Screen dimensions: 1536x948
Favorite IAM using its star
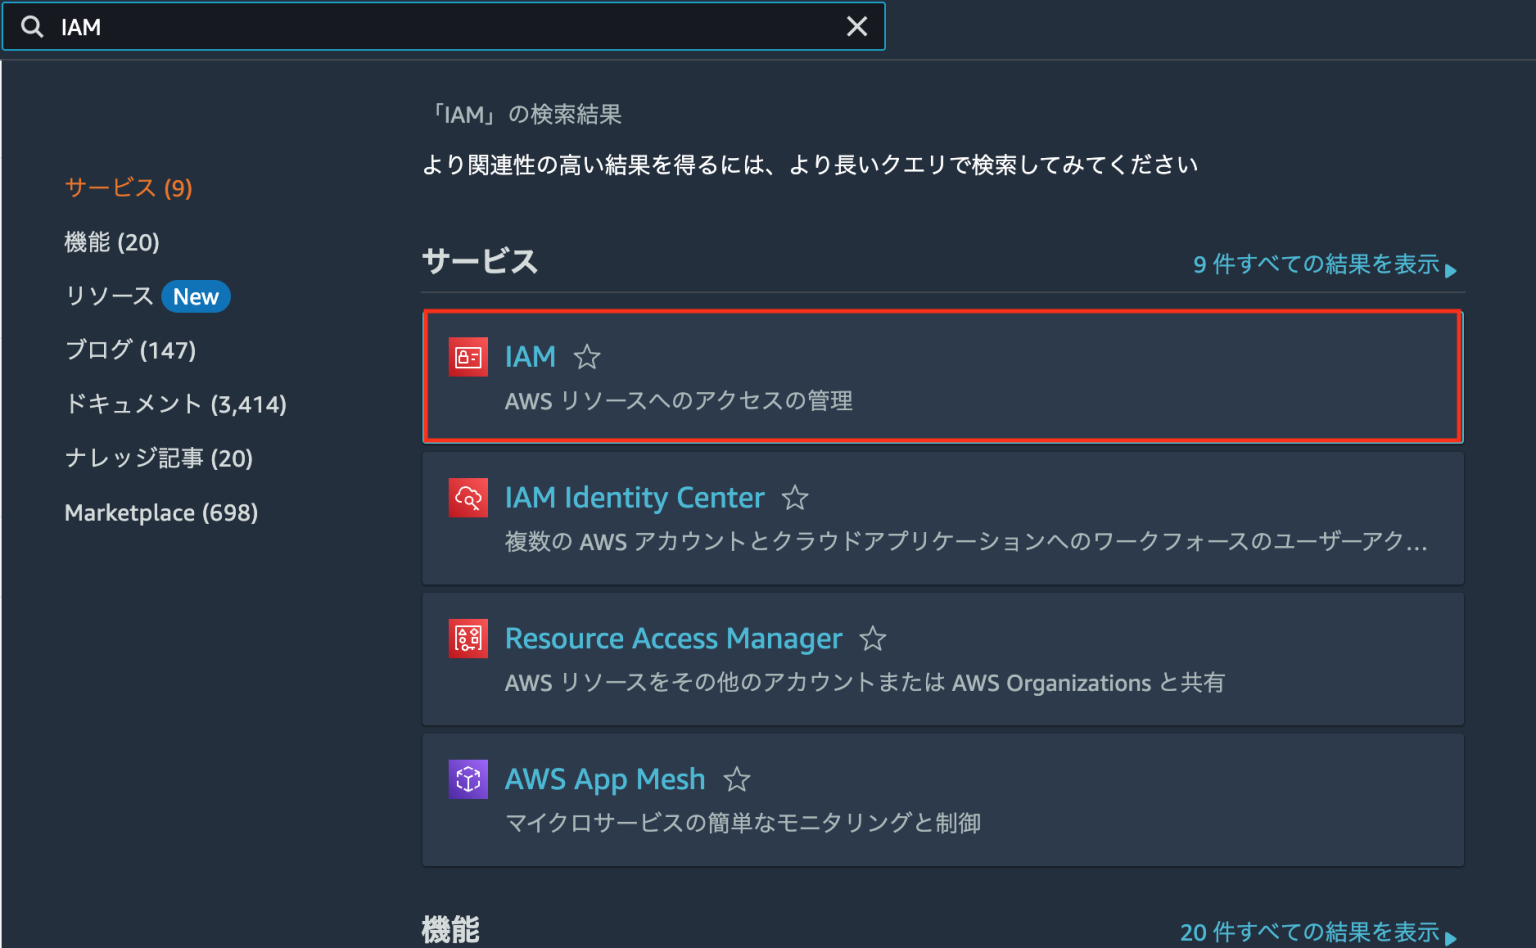click(x=586, y=357)
